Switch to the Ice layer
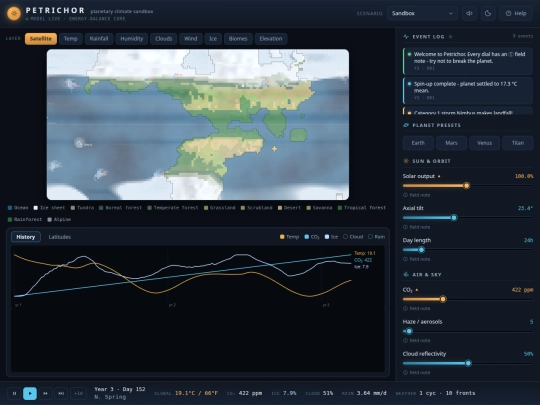The height and width of the screenshot is (405, 540). coord(213,39)
